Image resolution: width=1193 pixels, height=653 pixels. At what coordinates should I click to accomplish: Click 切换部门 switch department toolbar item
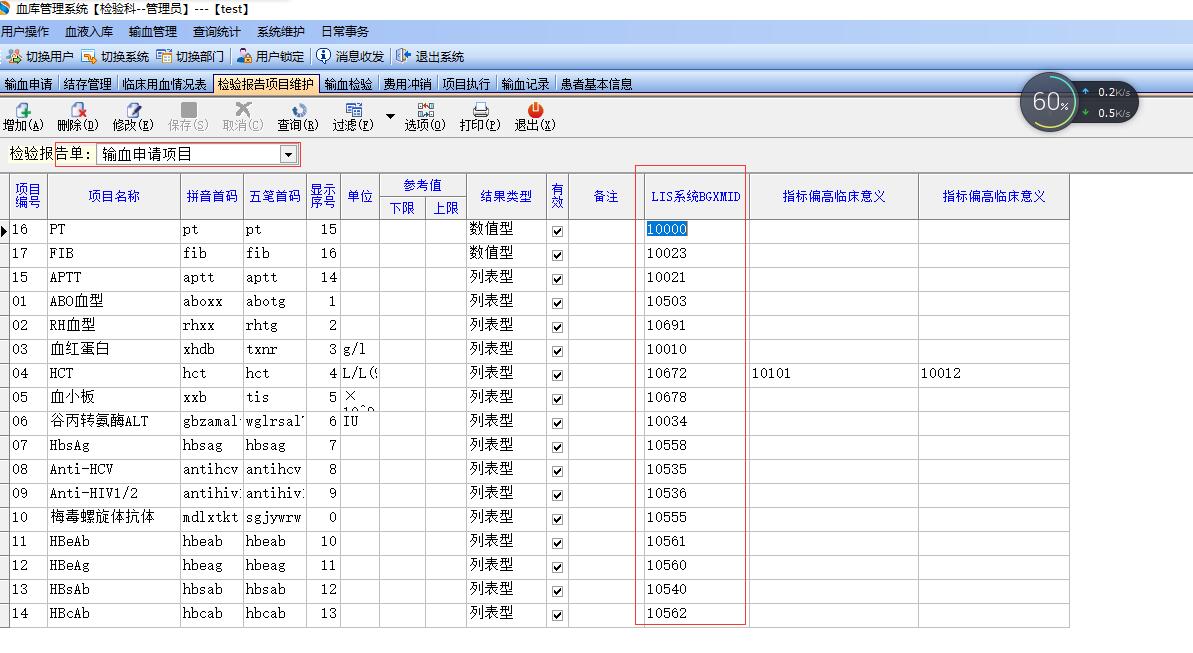pyautogui.click(x=190, y=56)
